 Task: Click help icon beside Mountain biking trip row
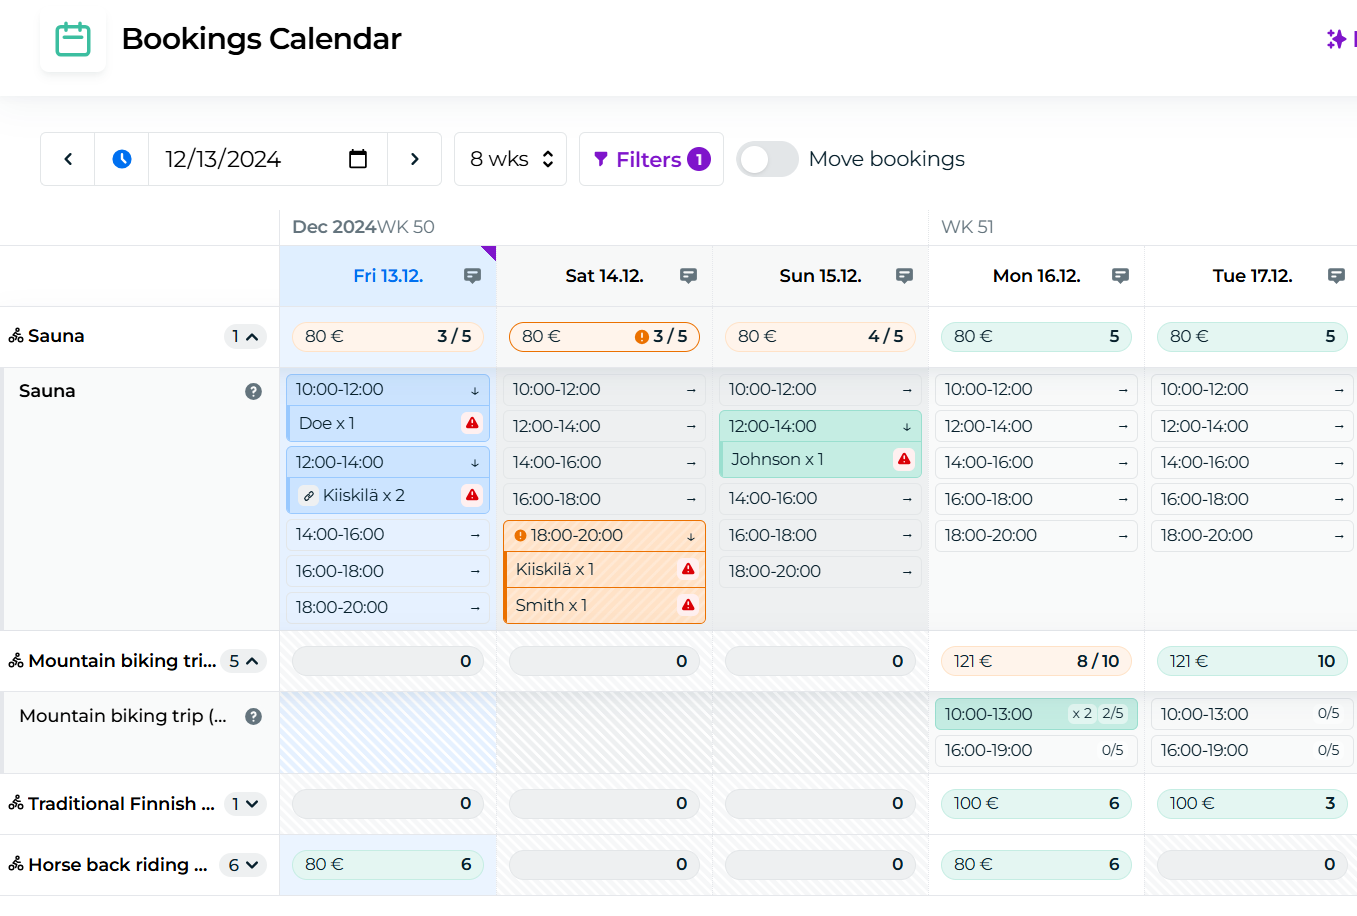tap(253, 716)
